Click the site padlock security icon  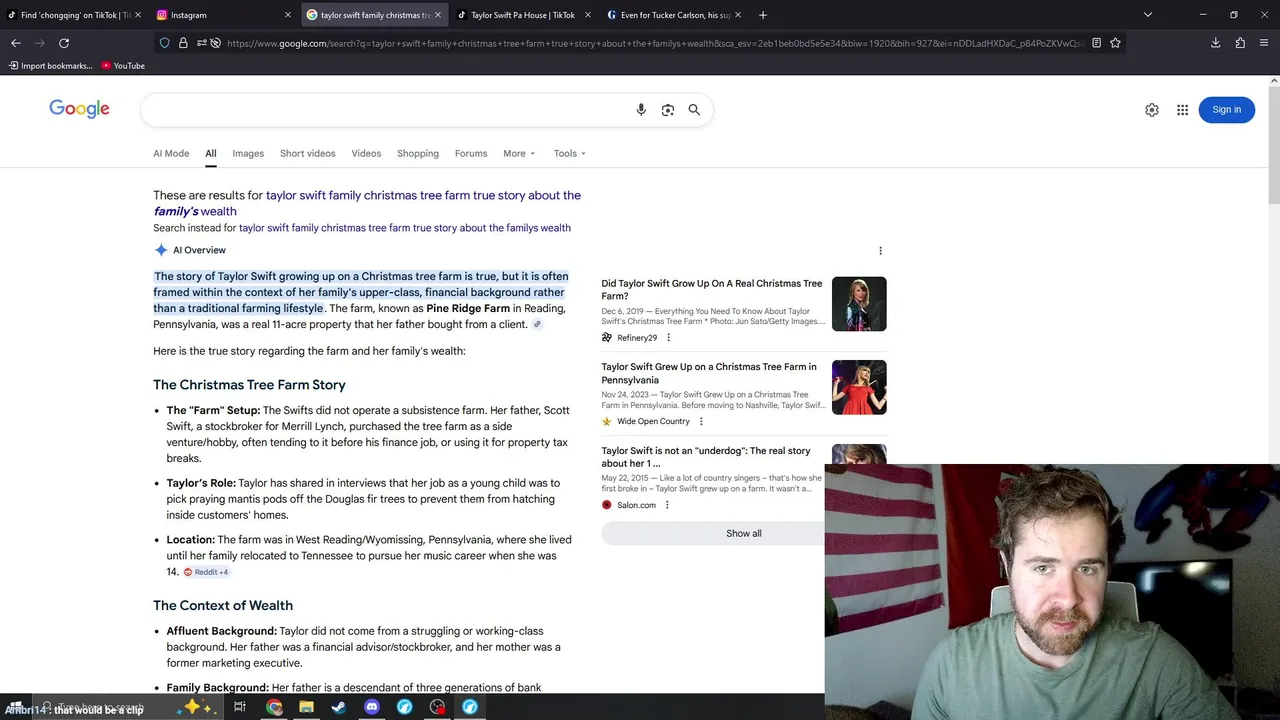(183, 43)
